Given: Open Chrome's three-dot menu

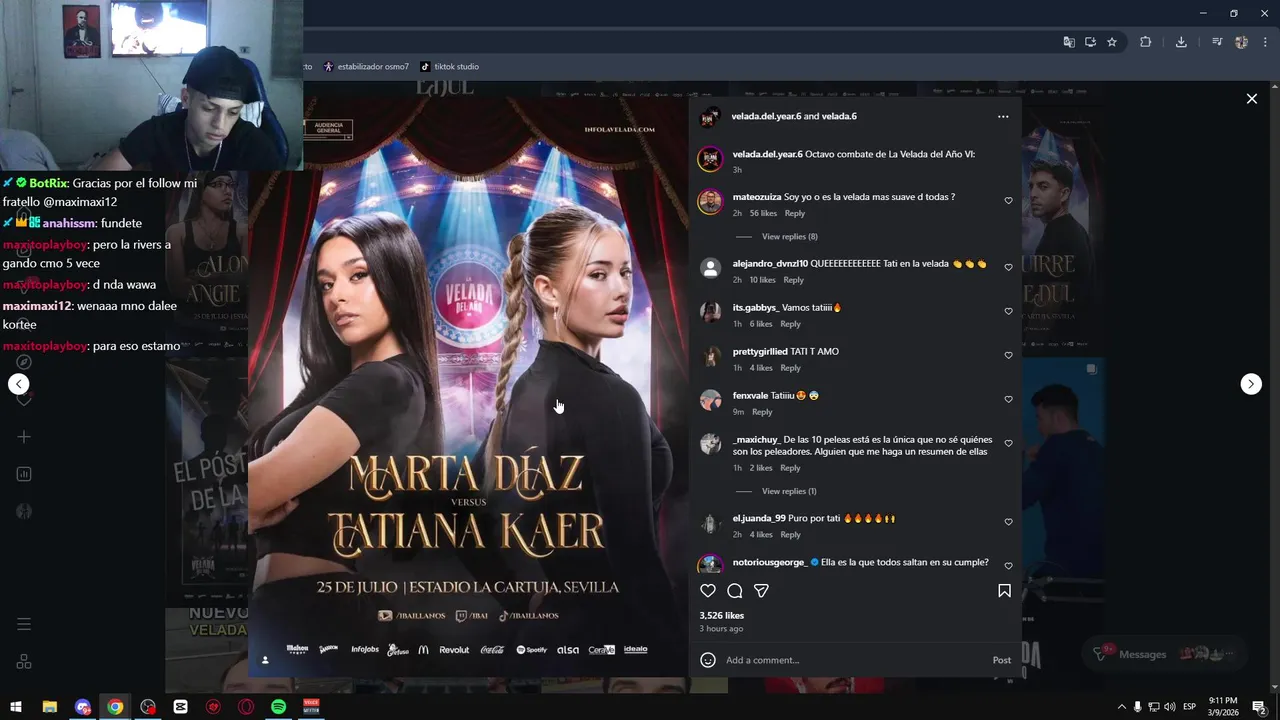Looking at the screenshot, I should coord(1265,42).
